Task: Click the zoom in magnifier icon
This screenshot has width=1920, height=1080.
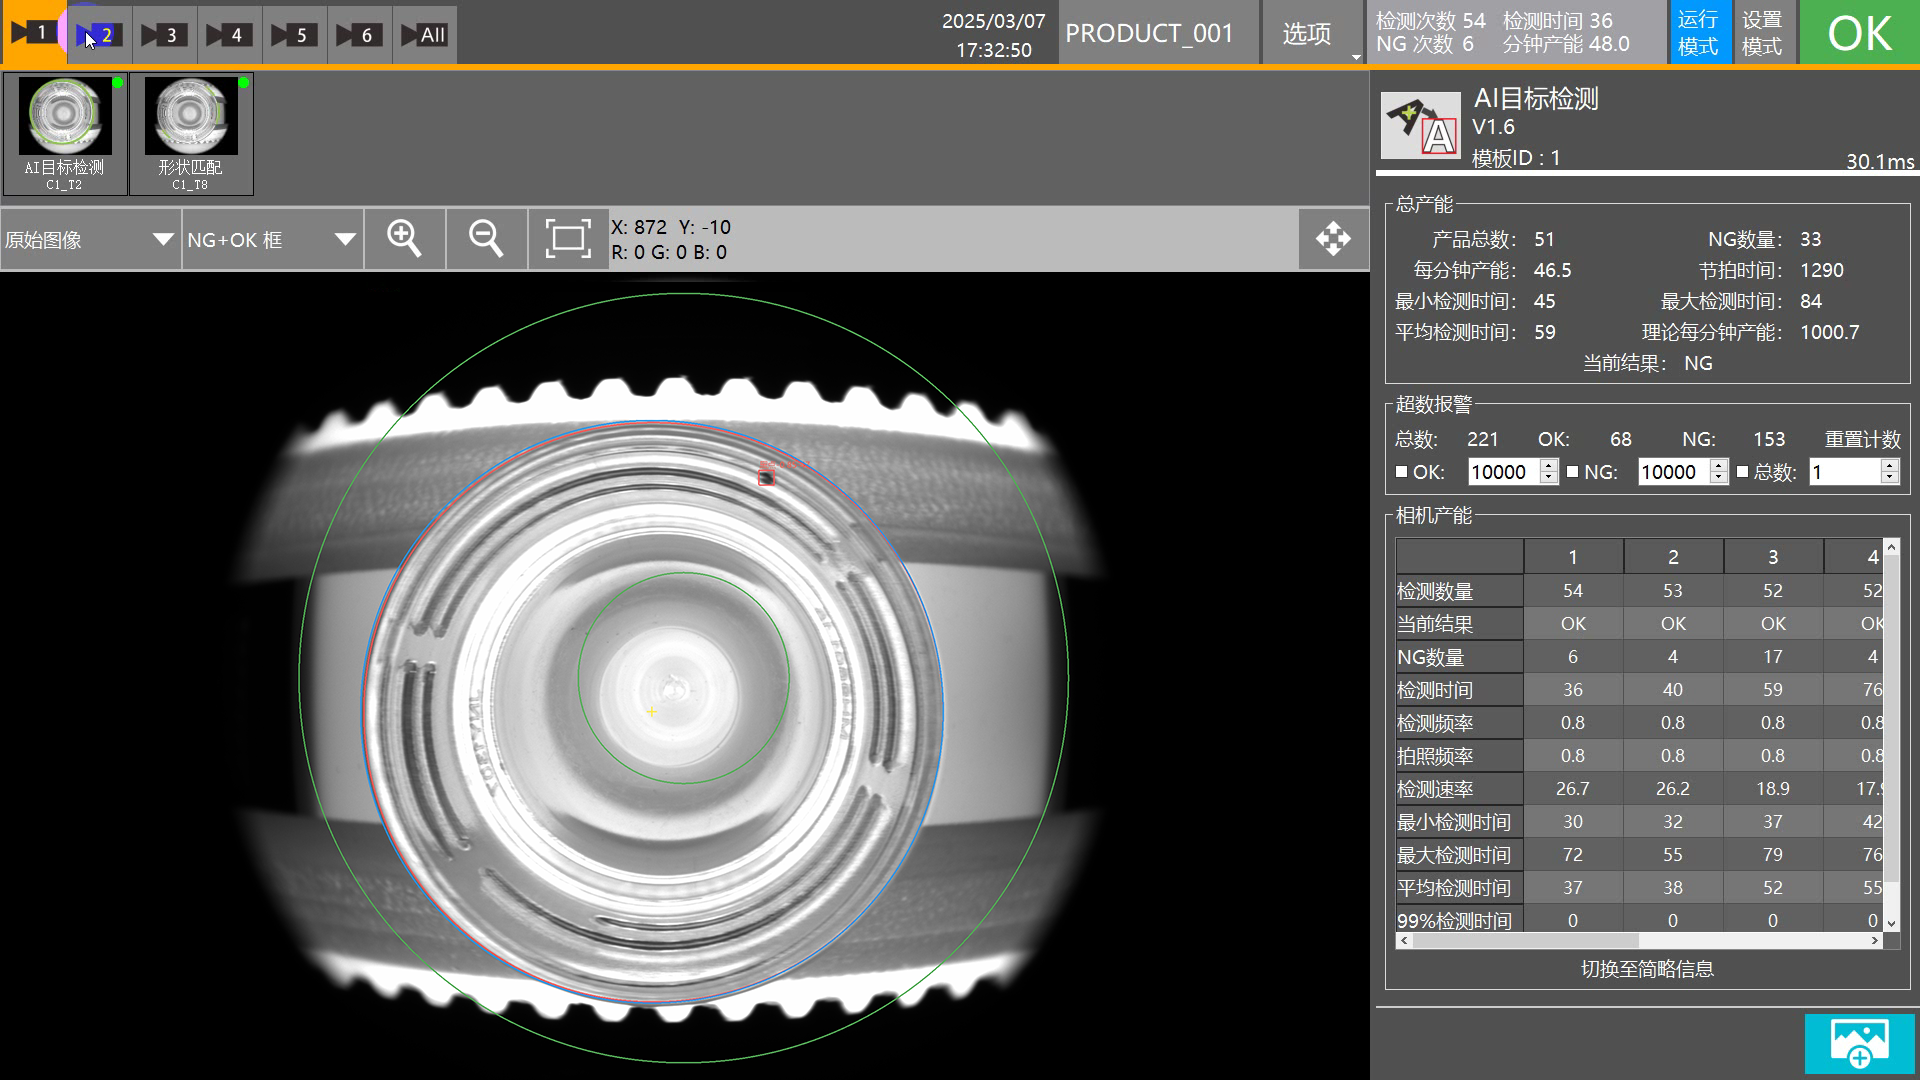Action: (404, 239)
